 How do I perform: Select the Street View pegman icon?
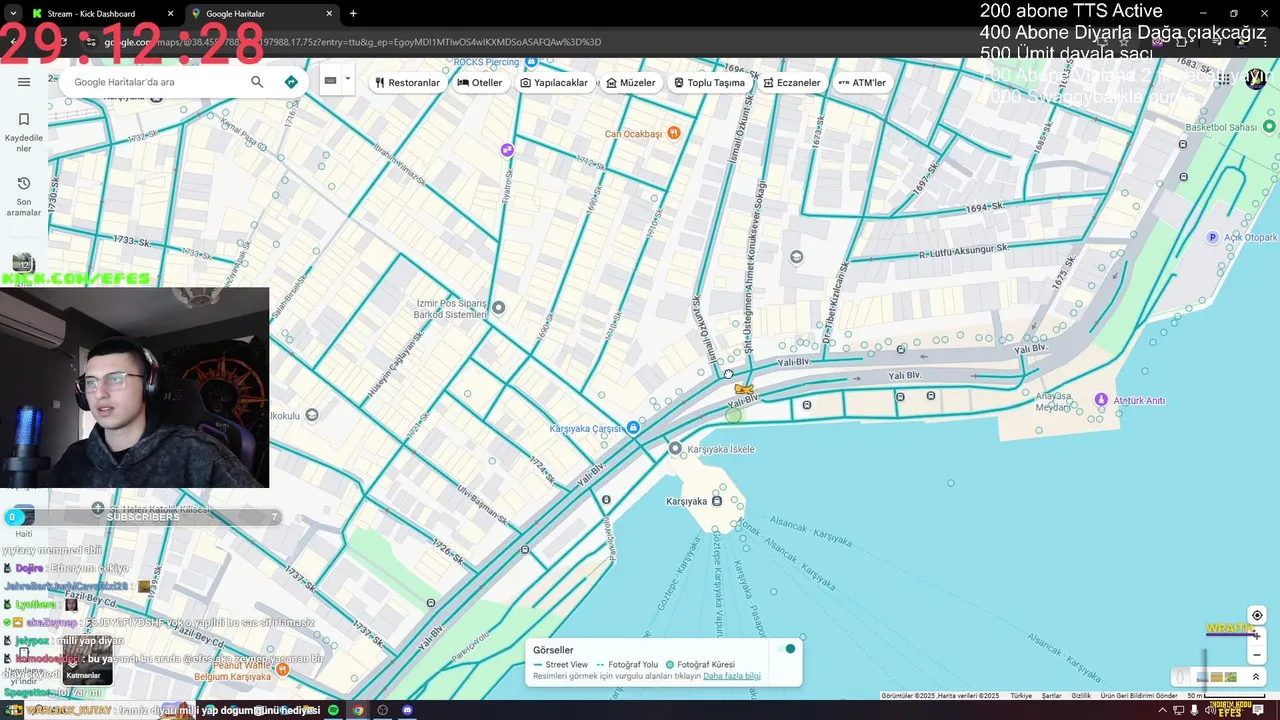[x=1180, y=677]
